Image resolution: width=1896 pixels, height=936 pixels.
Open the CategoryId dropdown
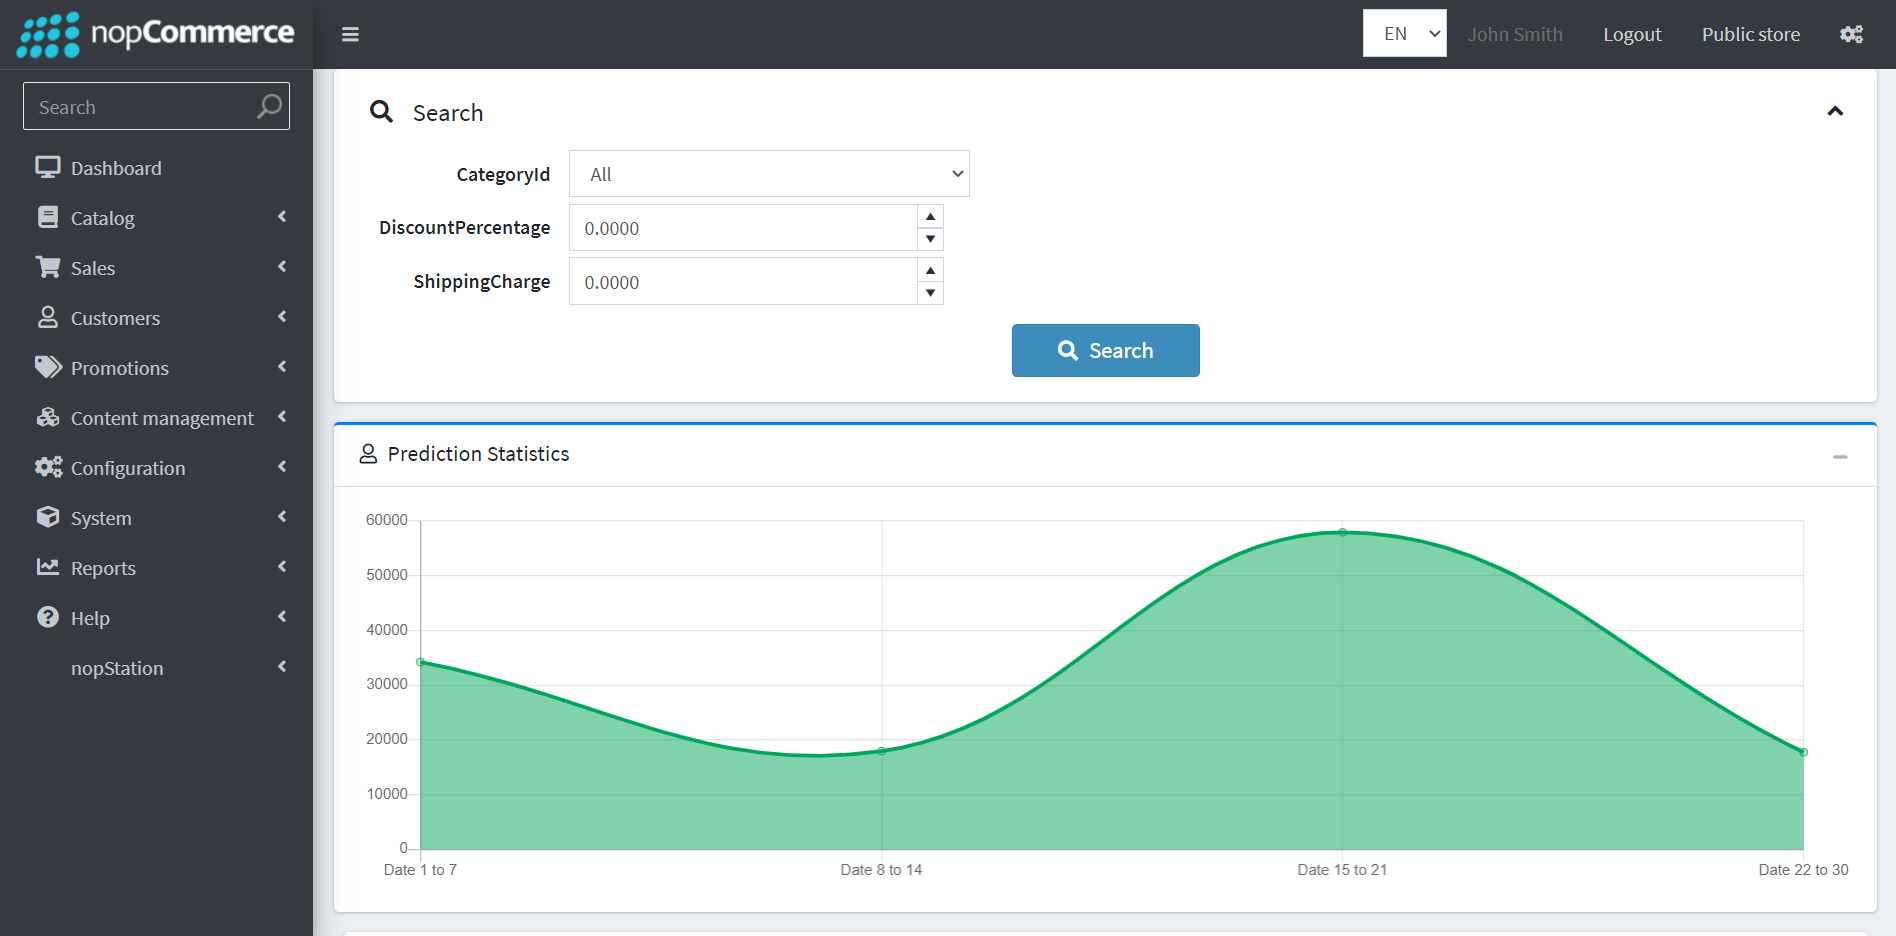point(769,174)
